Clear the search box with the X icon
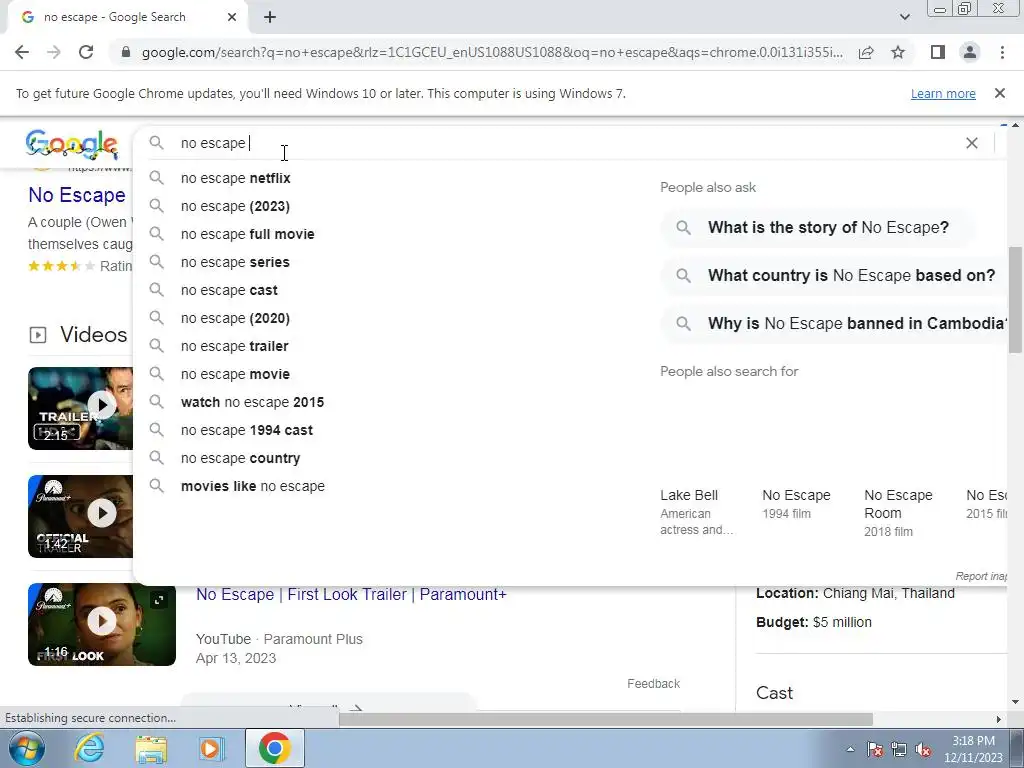This screenshot has width=1024, height=768. point(972,143)
